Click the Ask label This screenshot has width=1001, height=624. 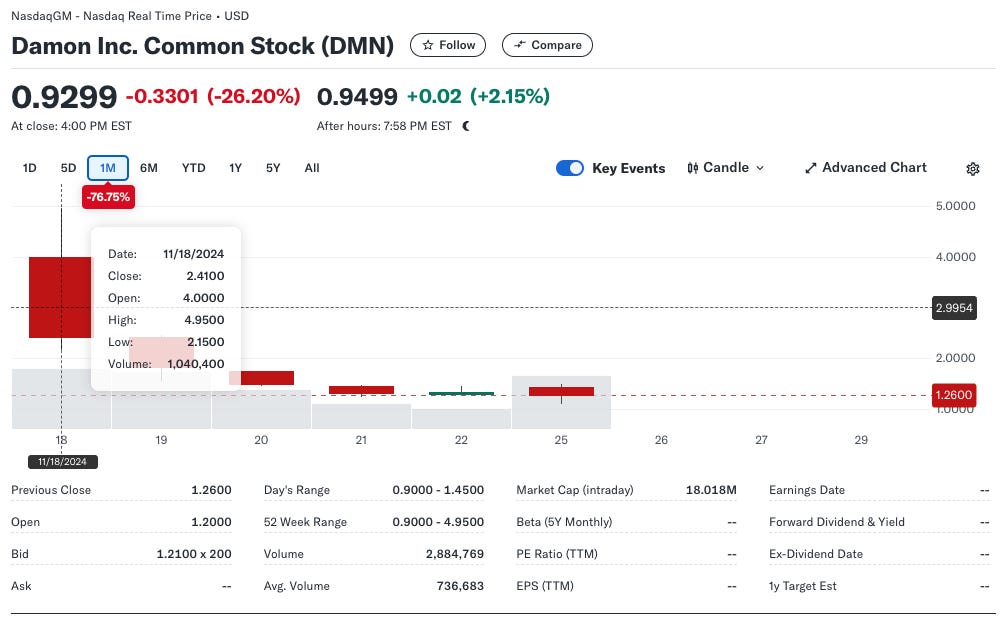coord(21,586)
